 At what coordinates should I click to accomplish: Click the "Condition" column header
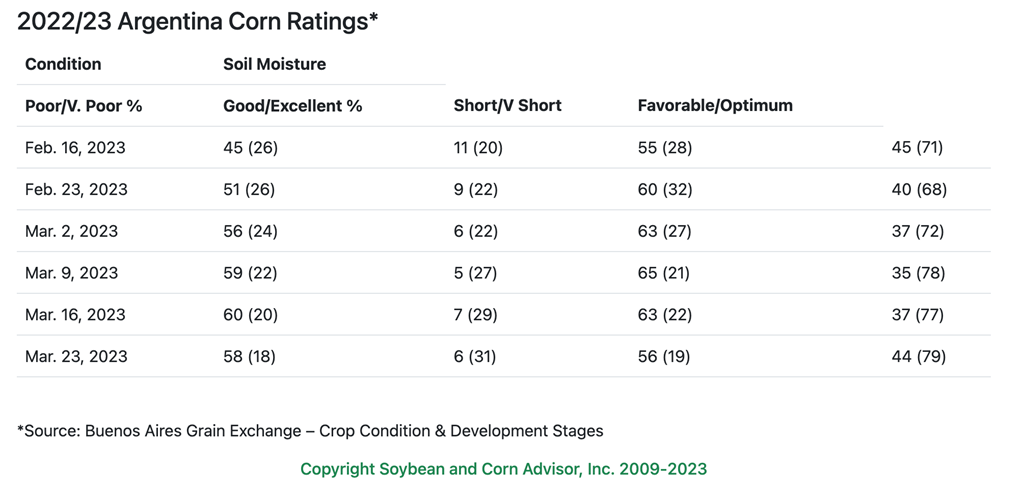(63, 64)
